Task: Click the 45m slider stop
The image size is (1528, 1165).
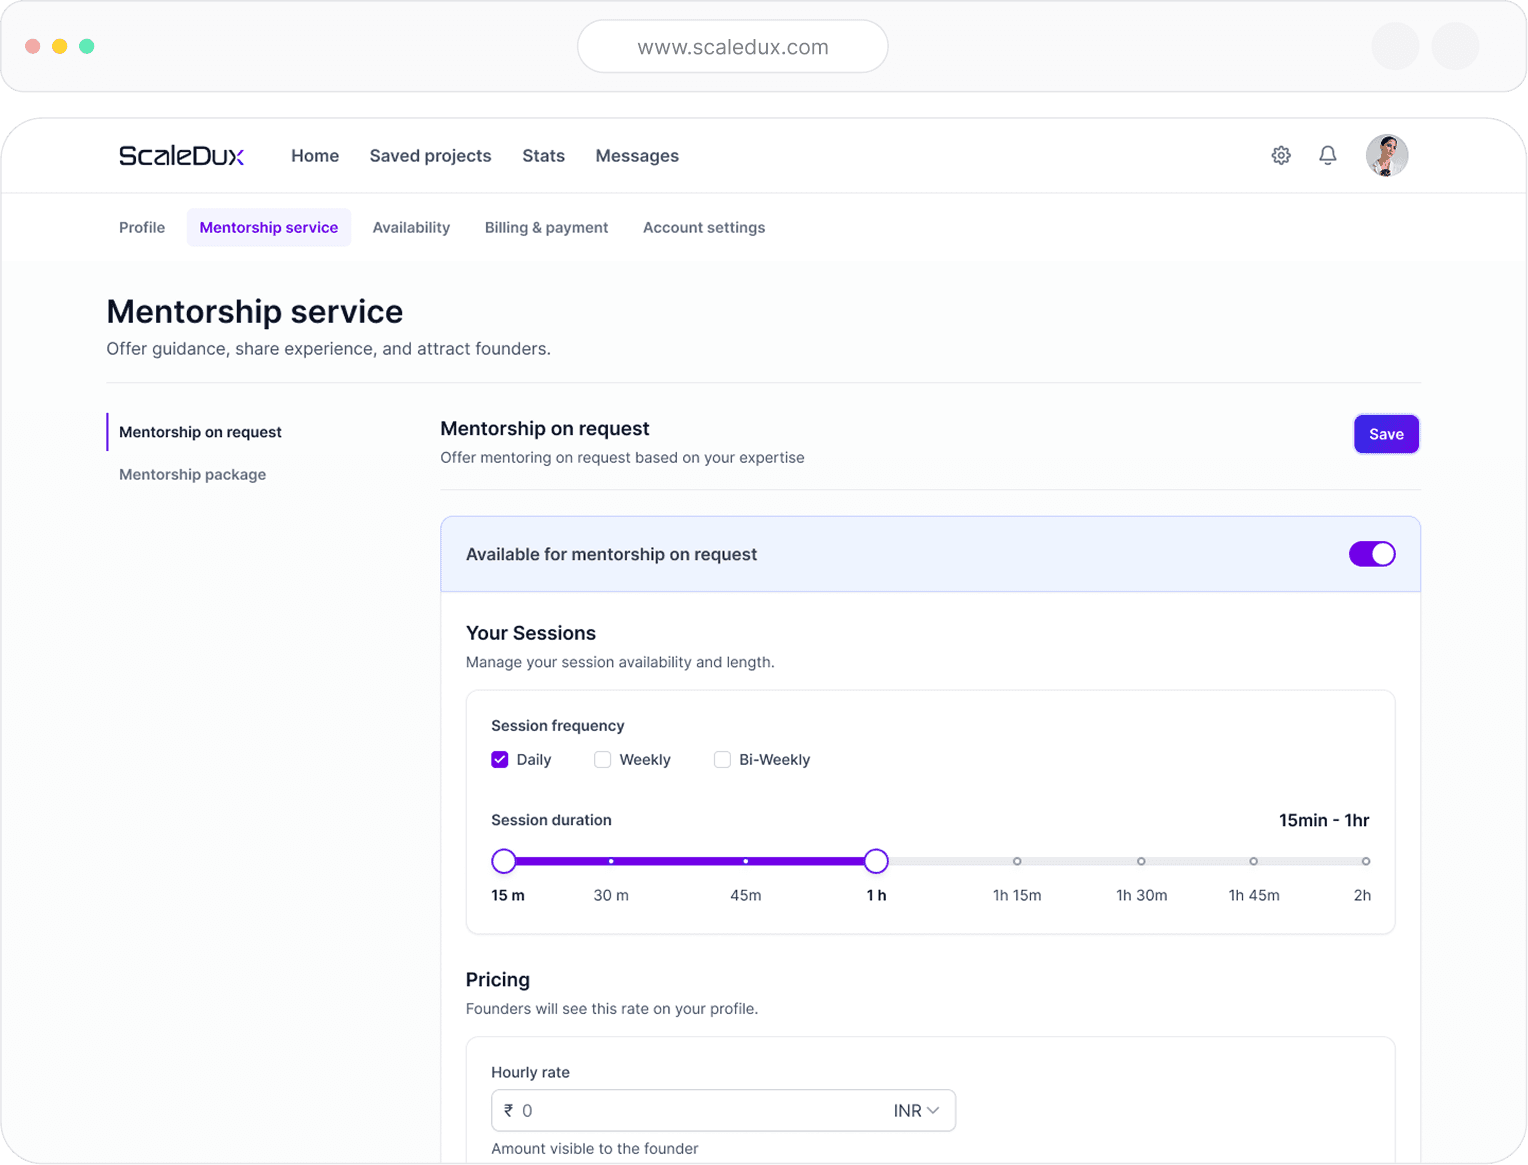Action: pyautogui.click(x=745, y=861)
